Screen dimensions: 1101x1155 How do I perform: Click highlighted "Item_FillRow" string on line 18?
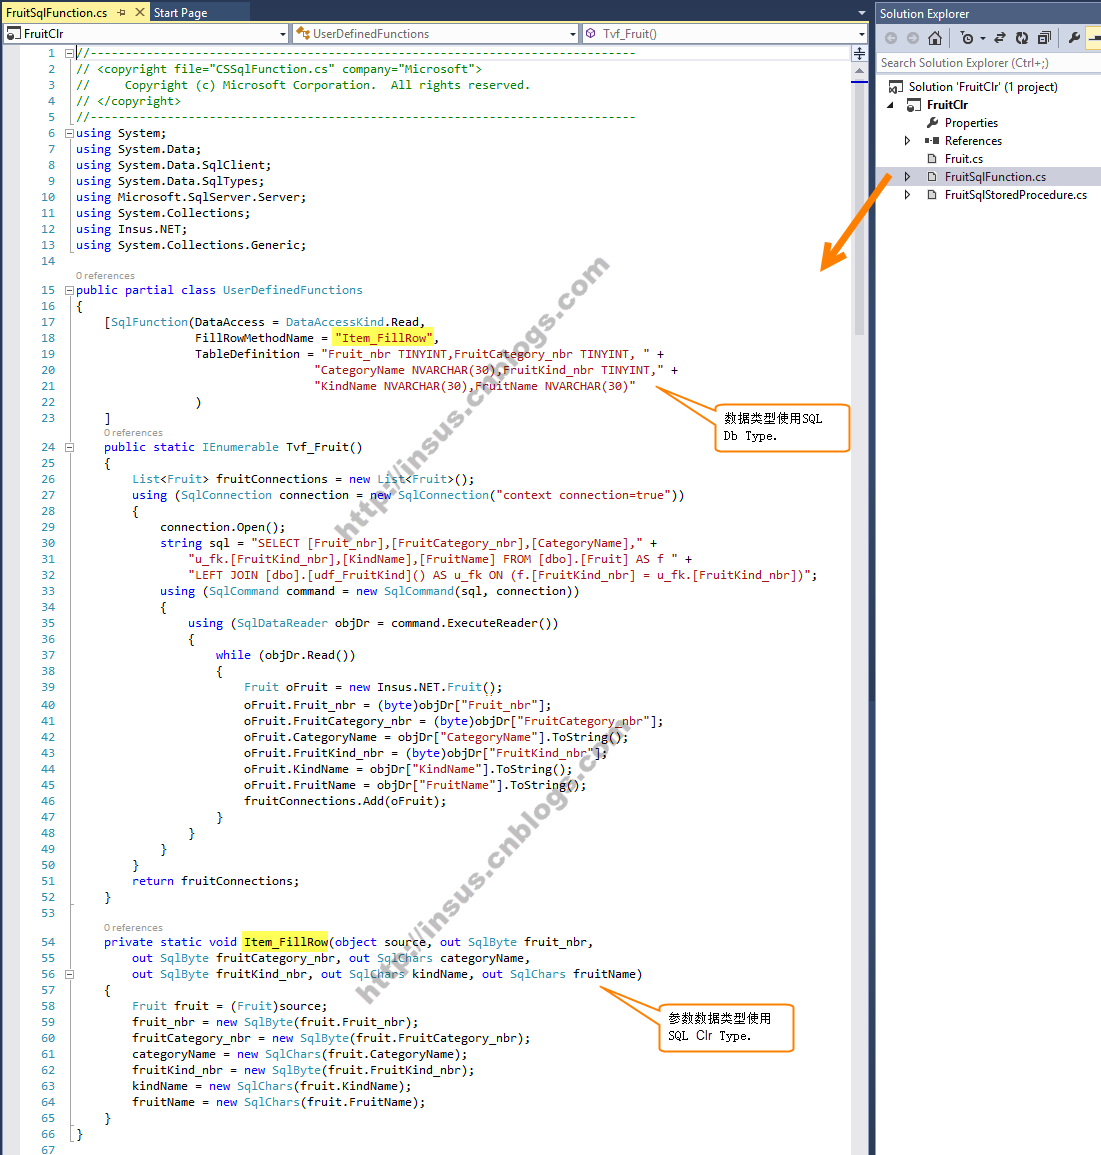click(384, 338)
